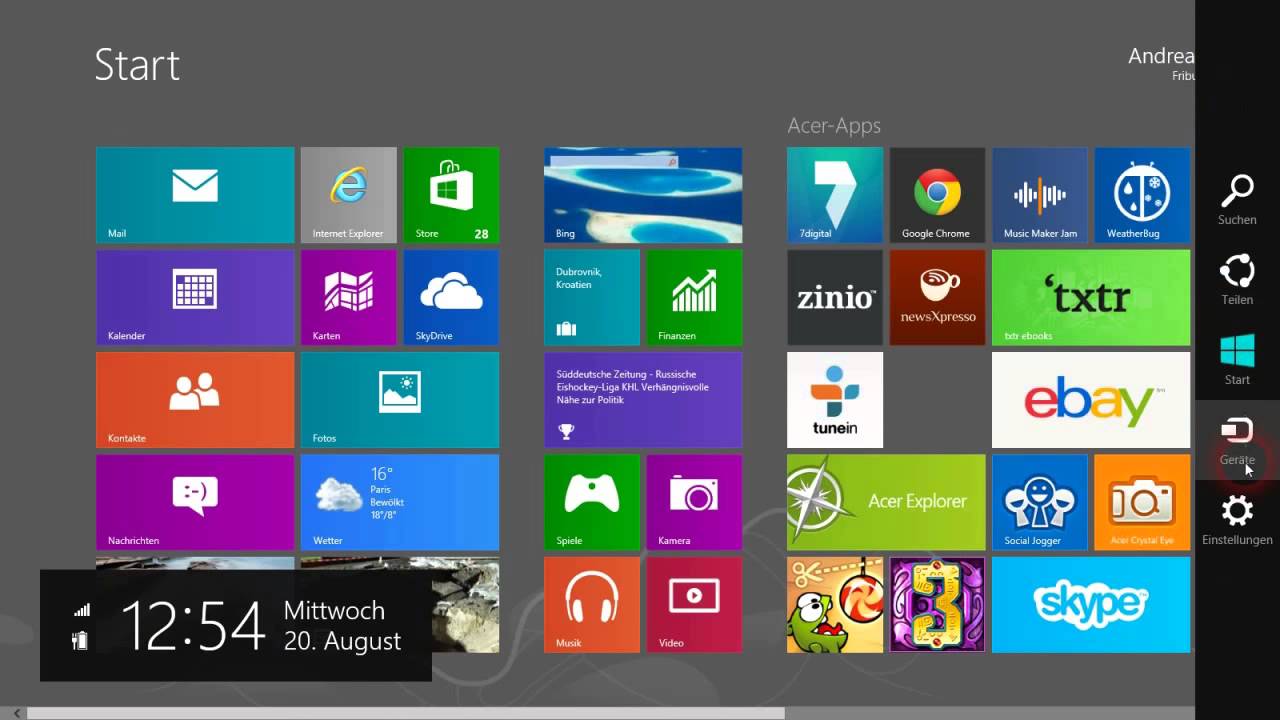Open the Nachrichten messaging tile
This screenshot has width=1280, height=720.
pos(195,503)
